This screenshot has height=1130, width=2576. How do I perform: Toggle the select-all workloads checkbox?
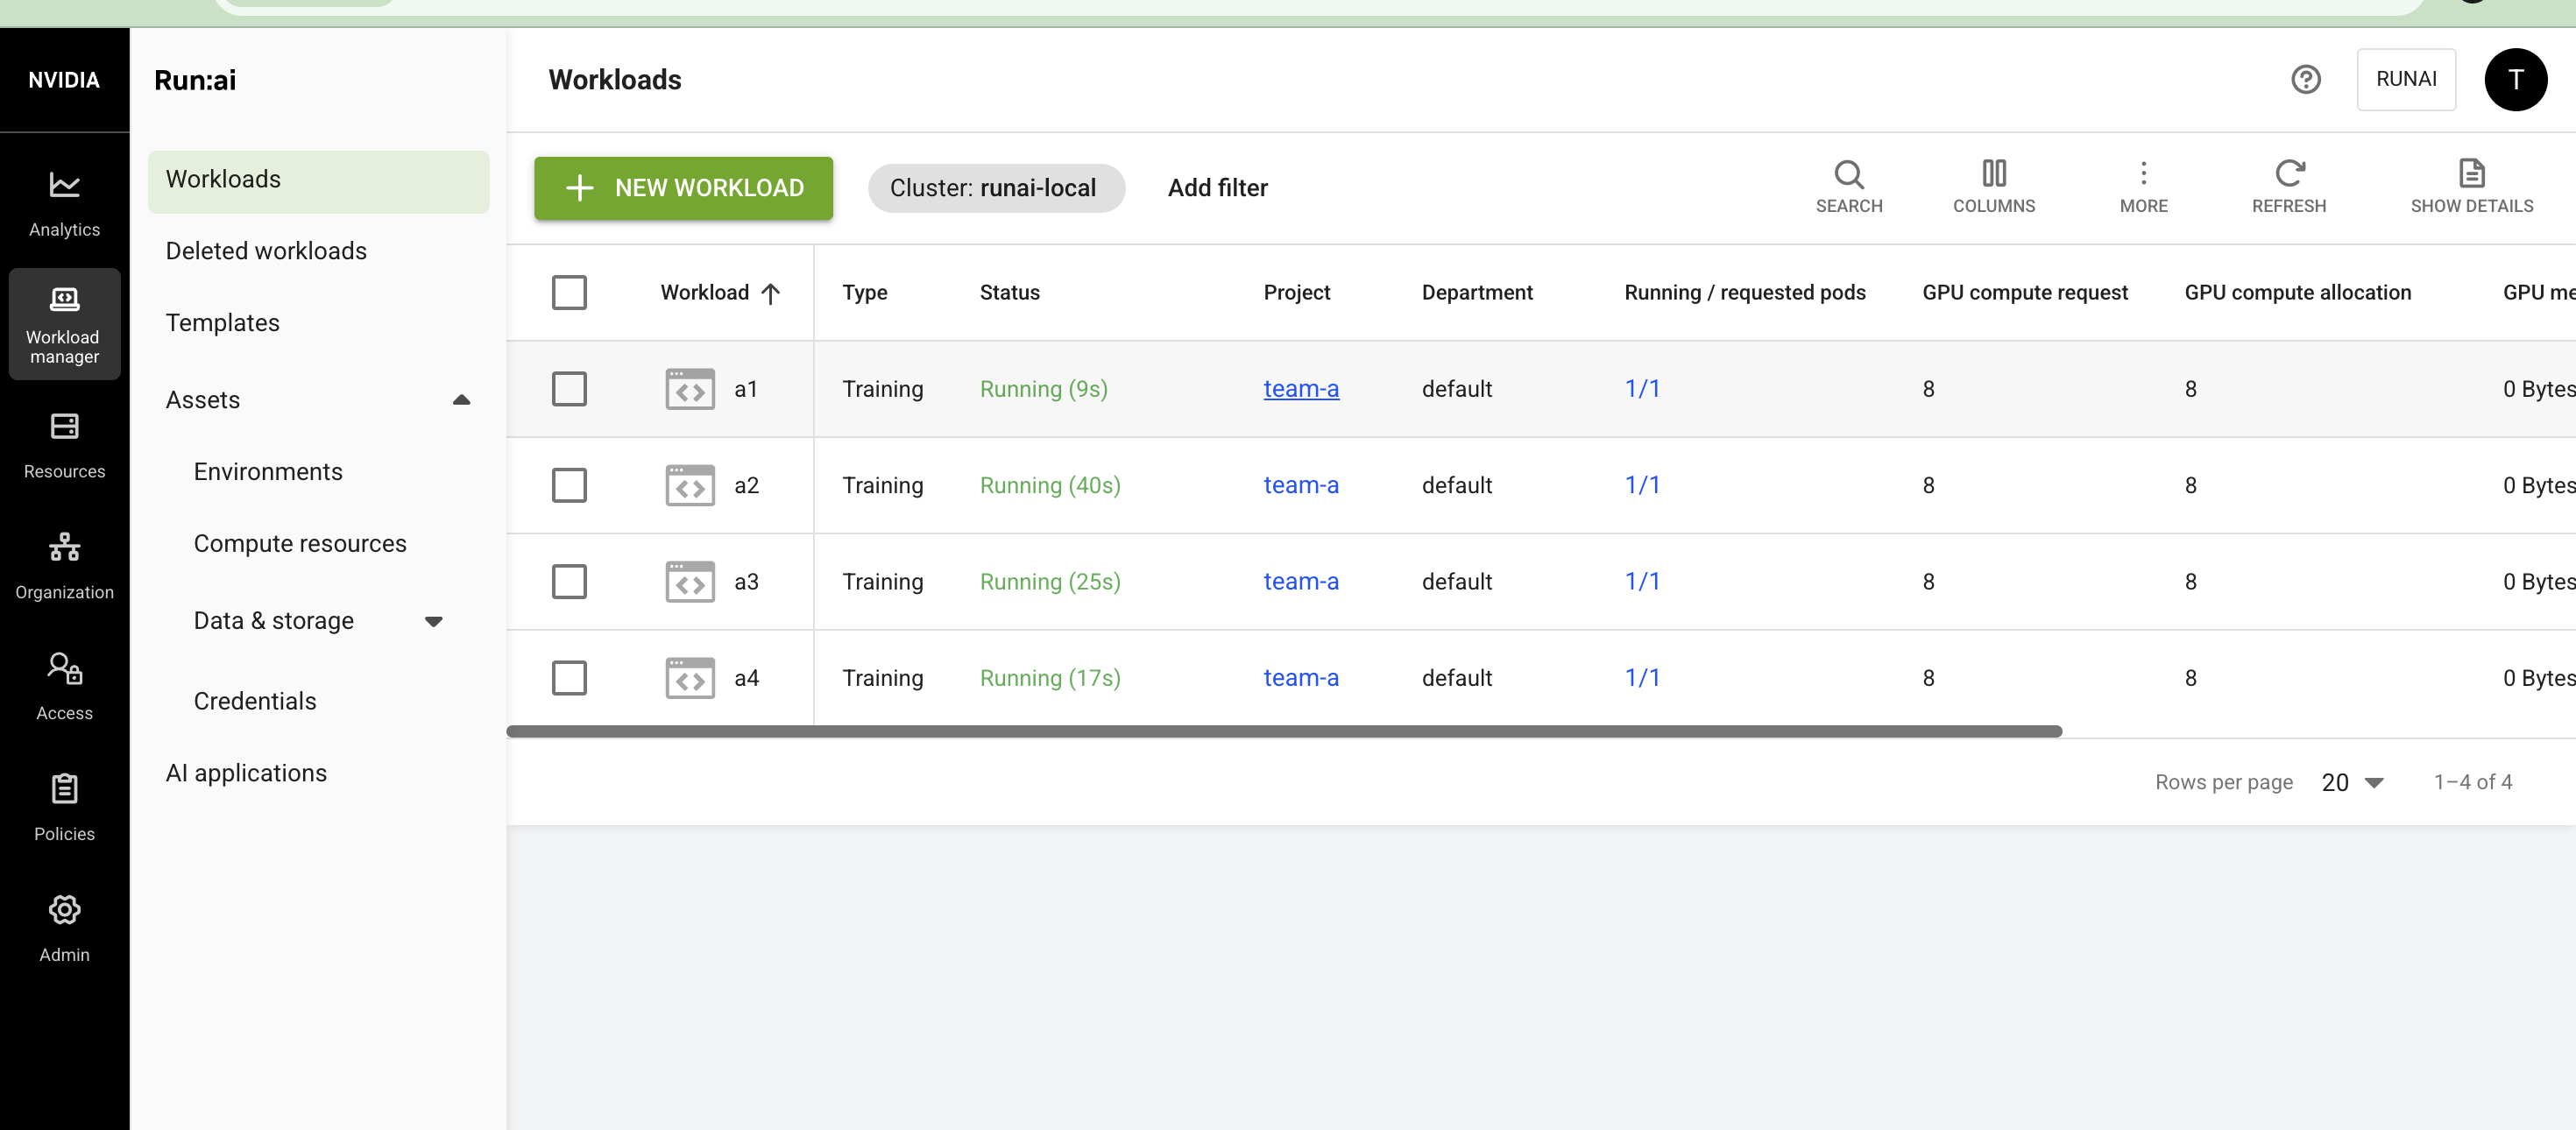[x=569, y=293]
